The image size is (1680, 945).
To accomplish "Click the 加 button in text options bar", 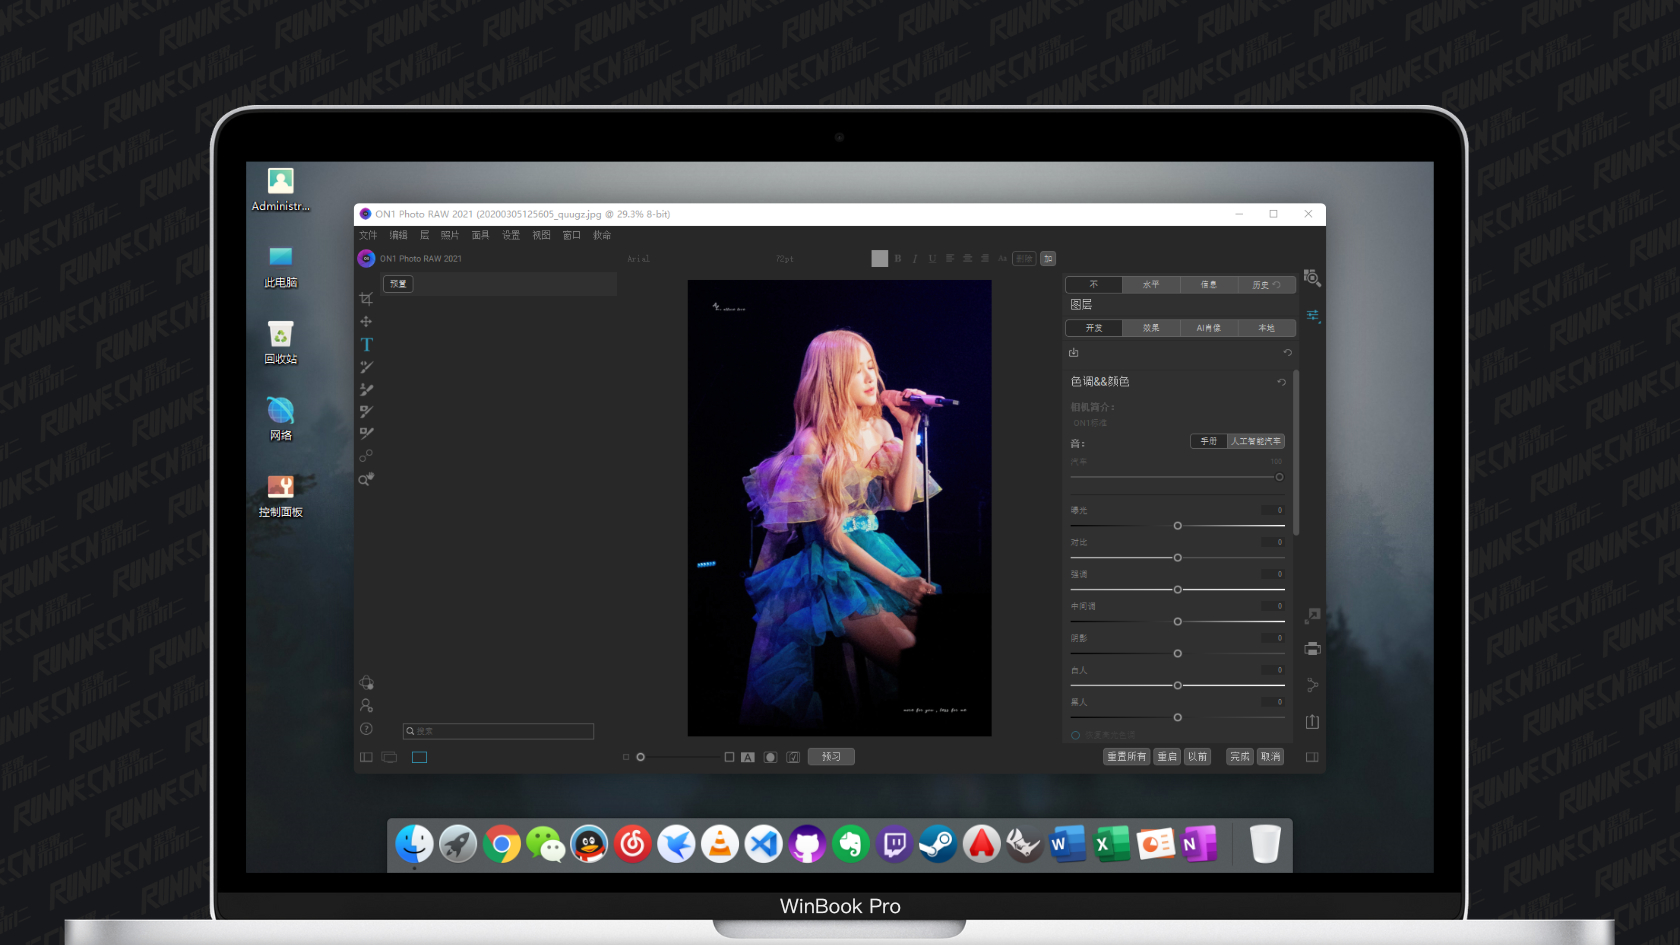I will tap(1048, 258).
